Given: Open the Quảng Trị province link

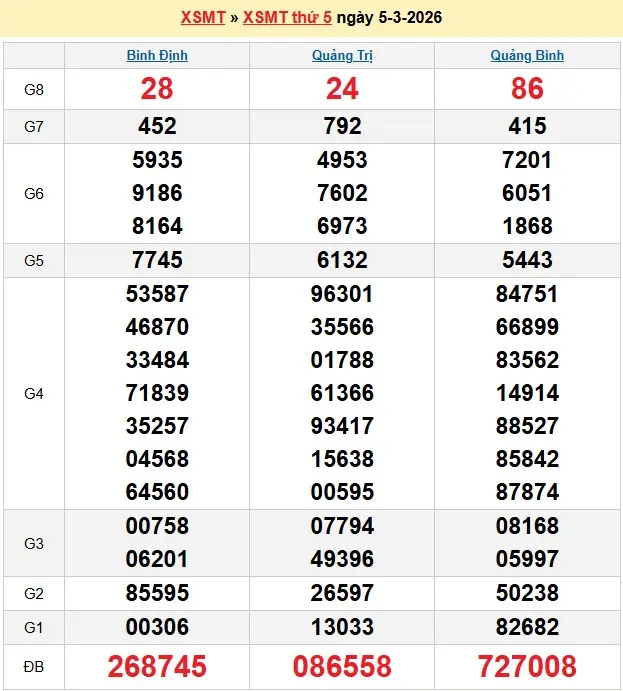Looking at the screenshot, I should pyautogui.click(x=342, y=56).
